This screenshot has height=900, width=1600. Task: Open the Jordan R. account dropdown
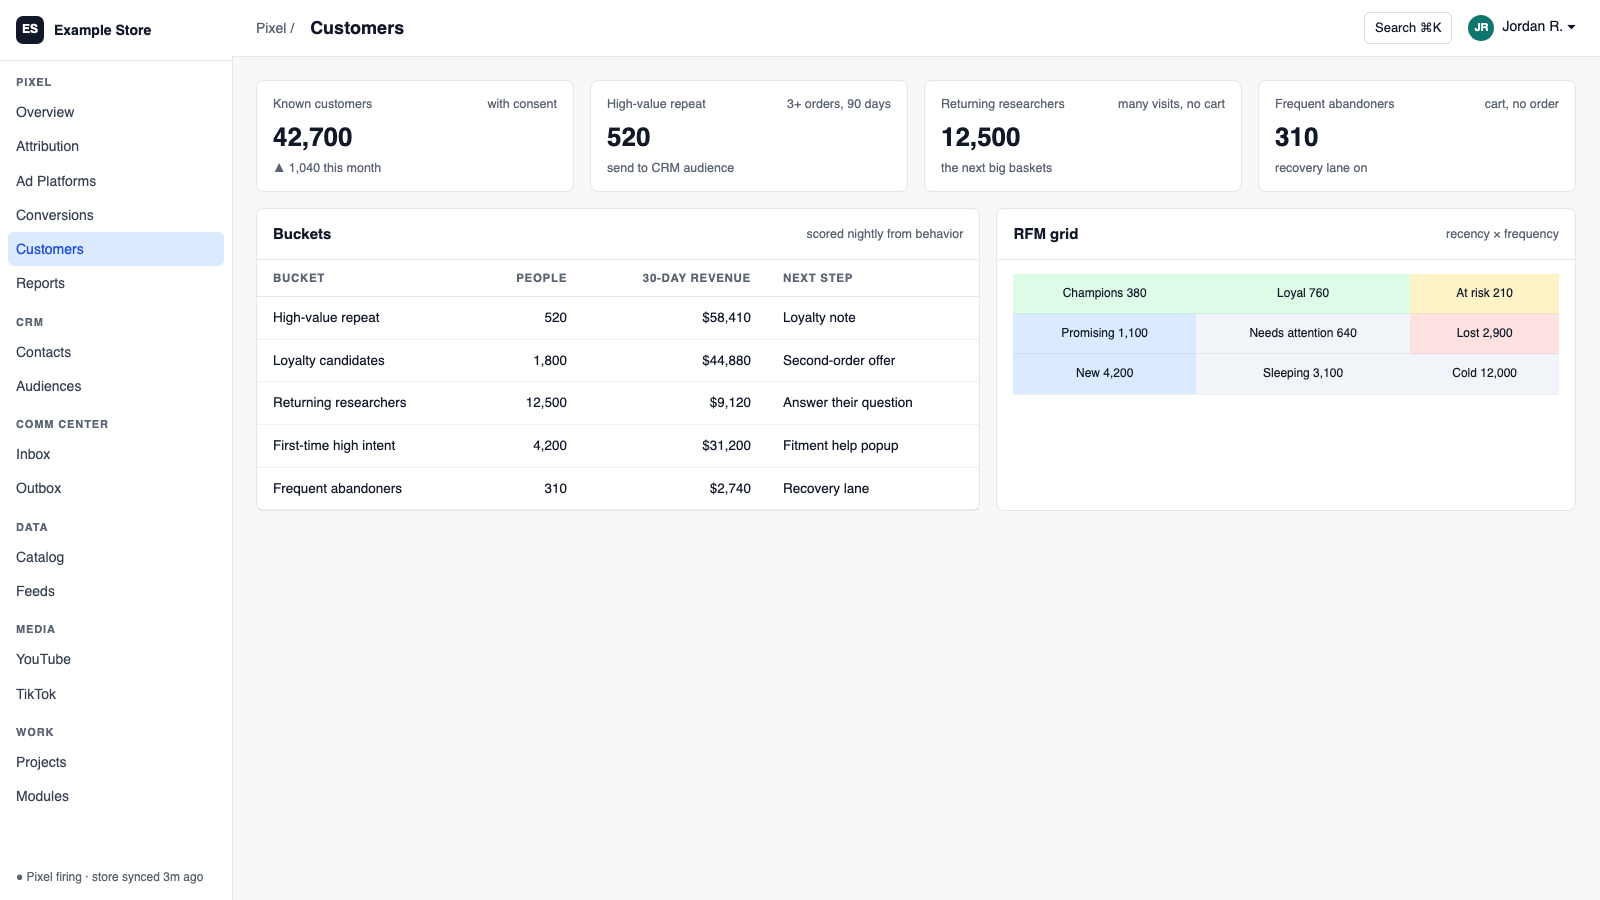(1522, 27)
